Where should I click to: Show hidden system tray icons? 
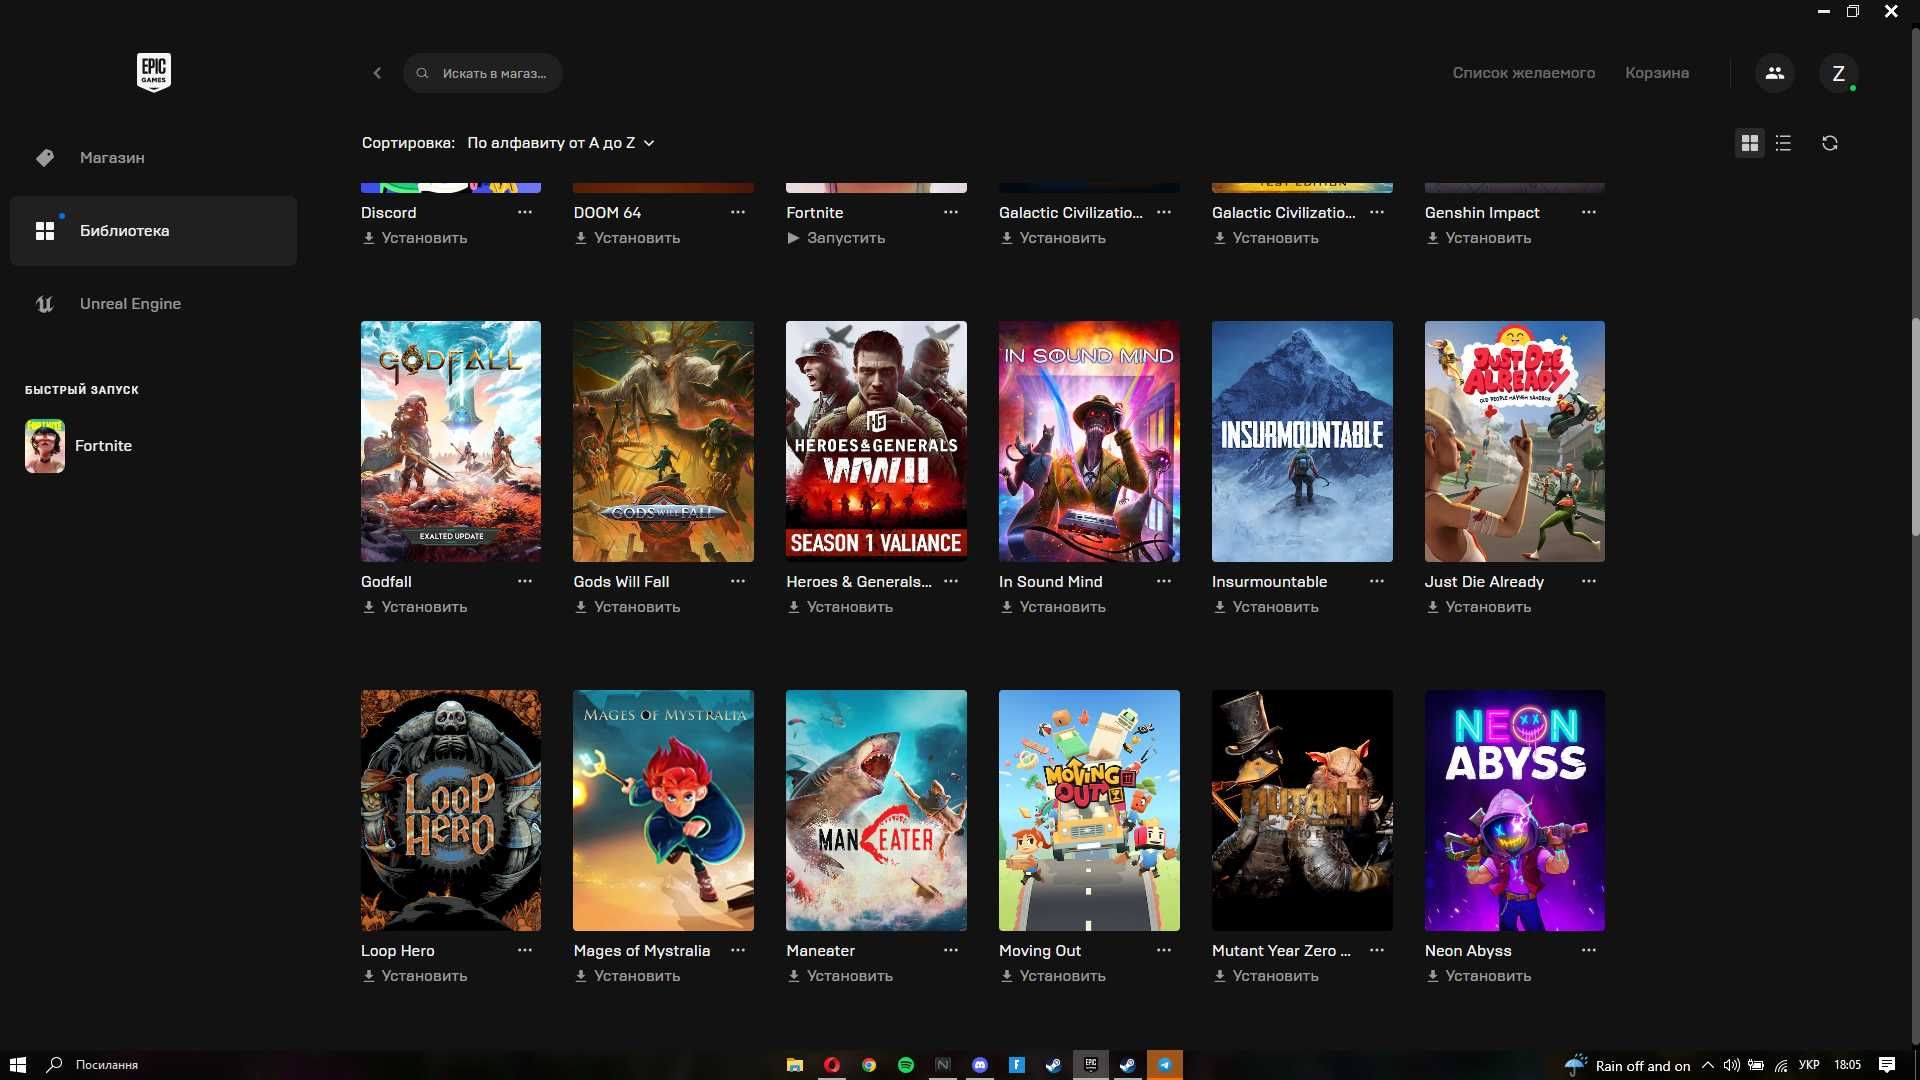1707,1065
